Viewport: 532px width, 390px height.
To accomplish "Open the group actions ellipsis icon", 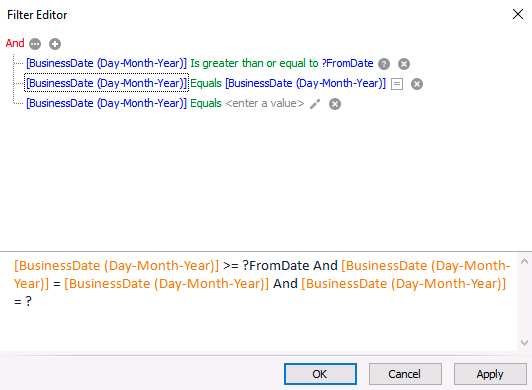I will coord(35,44).
